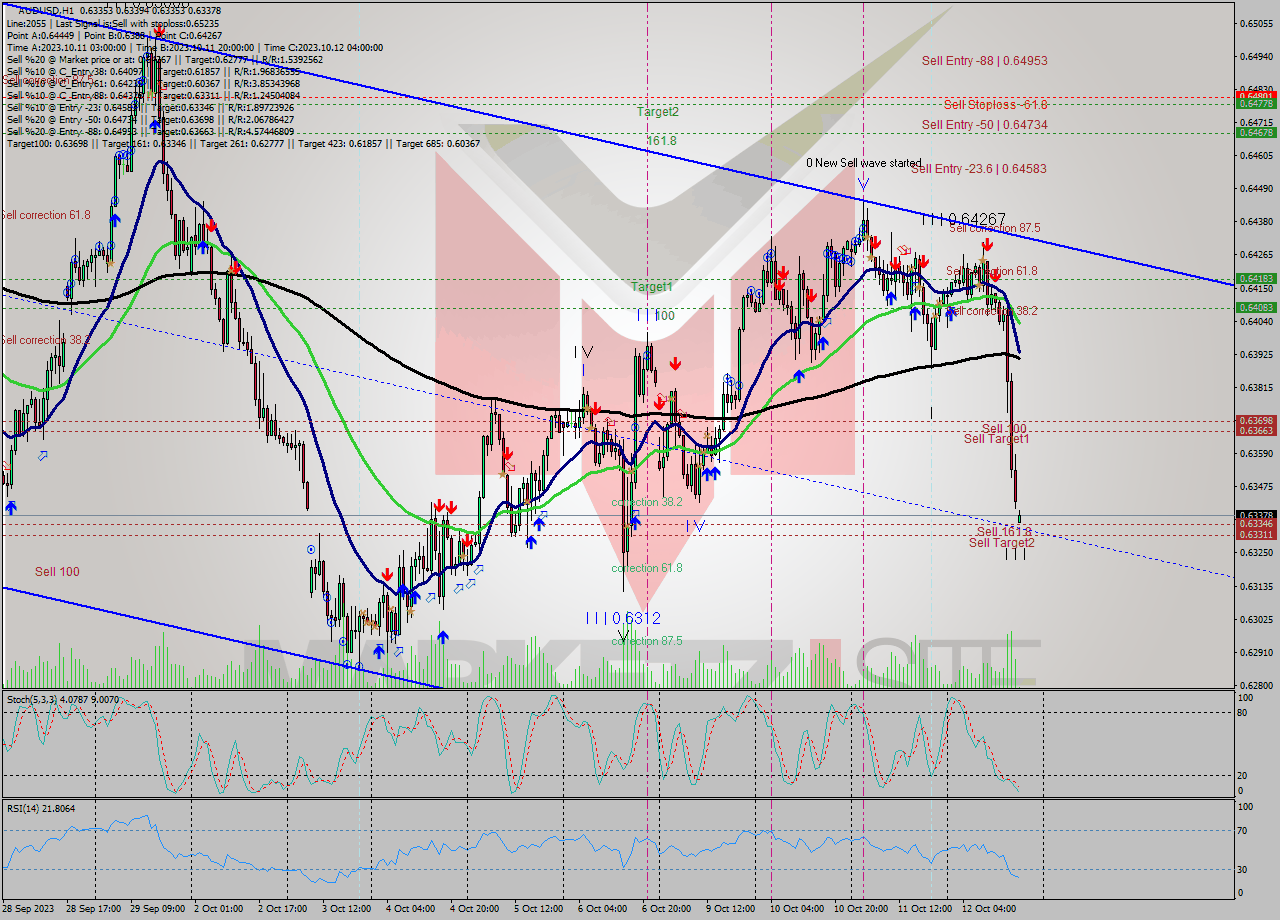Click the 'I I I 0.64267' wave label

point(963,219)
